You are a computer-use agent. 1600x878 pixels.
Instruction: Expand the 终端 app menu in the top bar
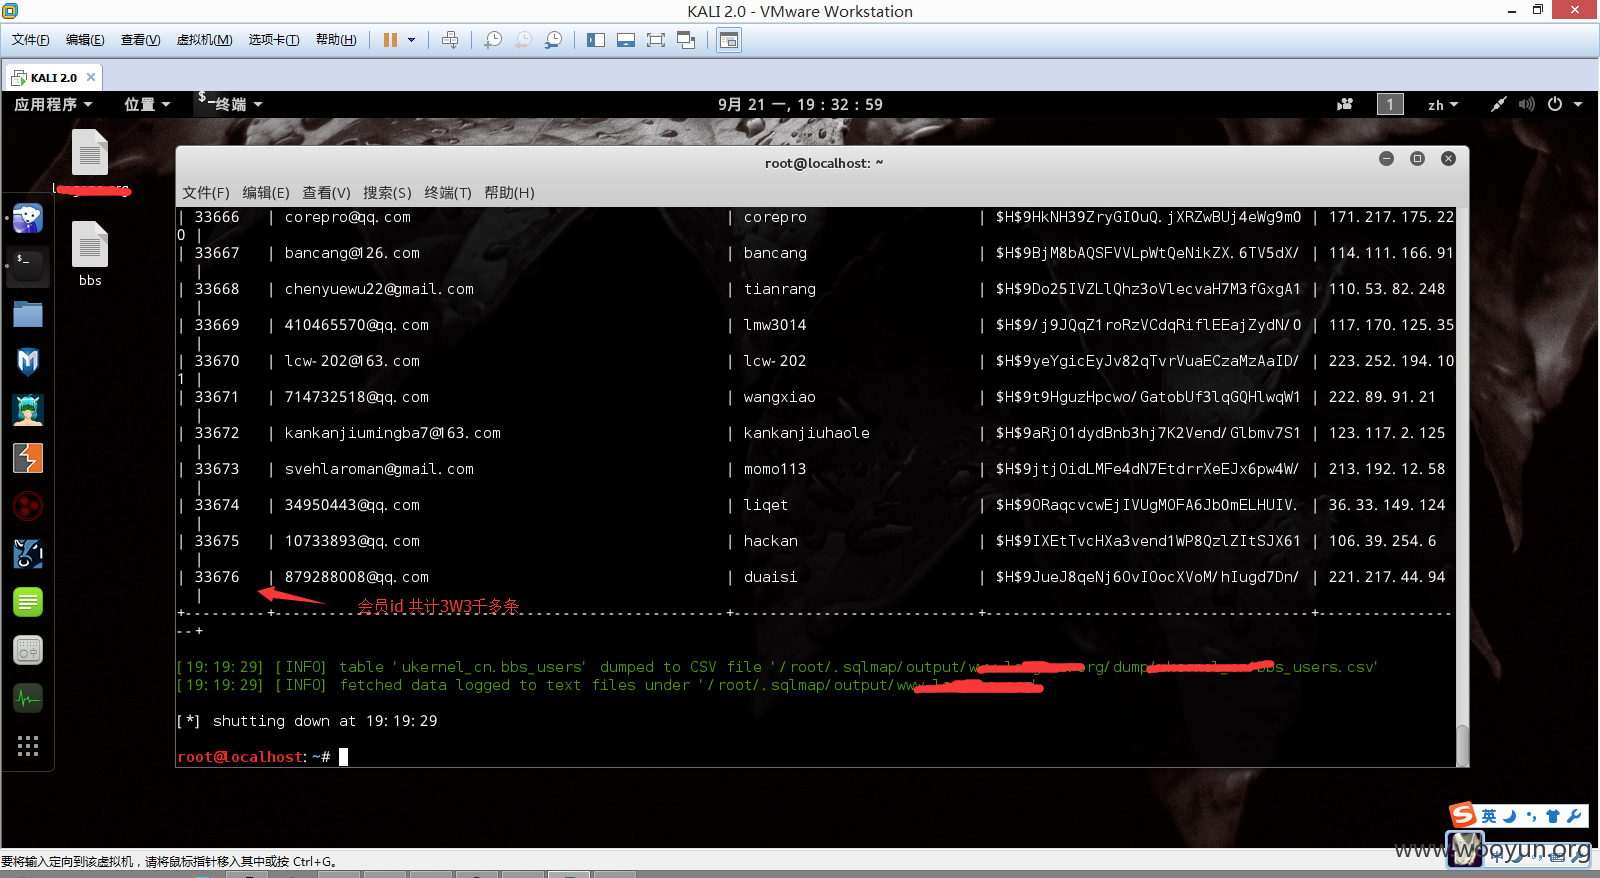[230, 104]
